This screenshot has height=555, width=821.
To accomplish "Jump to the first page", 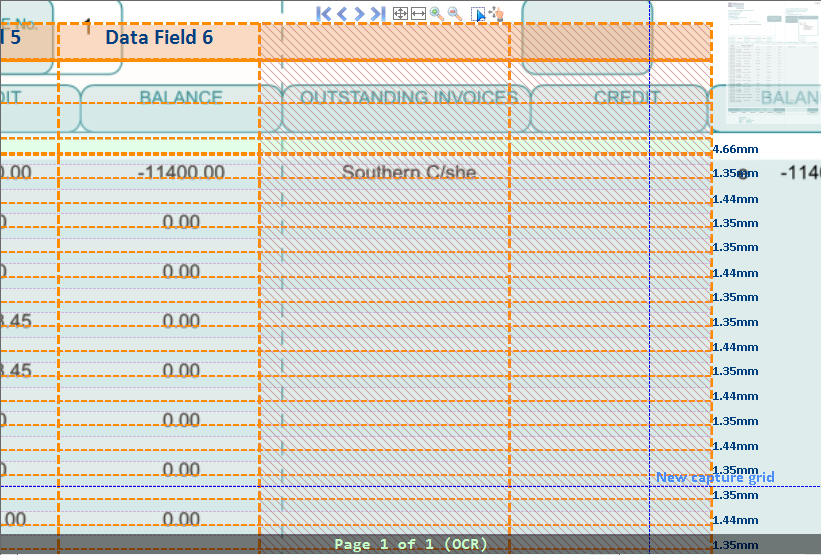I will tap(323, 13).
